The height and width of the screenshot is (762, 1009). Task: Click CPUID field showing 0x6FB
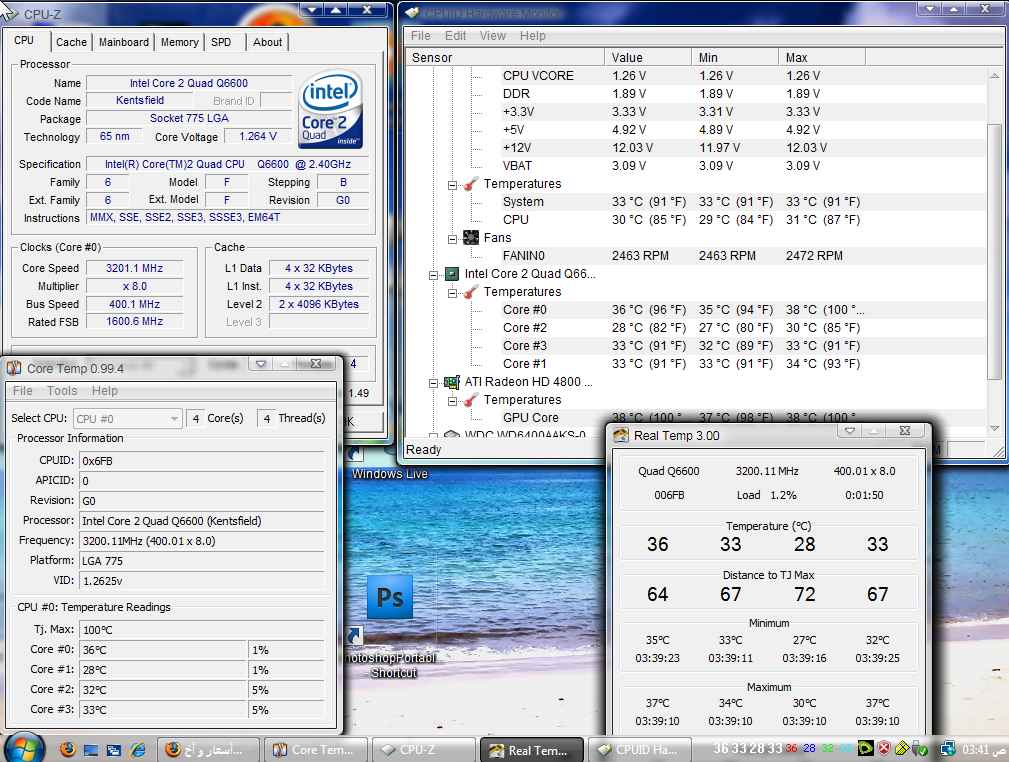click(x=201, y=461)
